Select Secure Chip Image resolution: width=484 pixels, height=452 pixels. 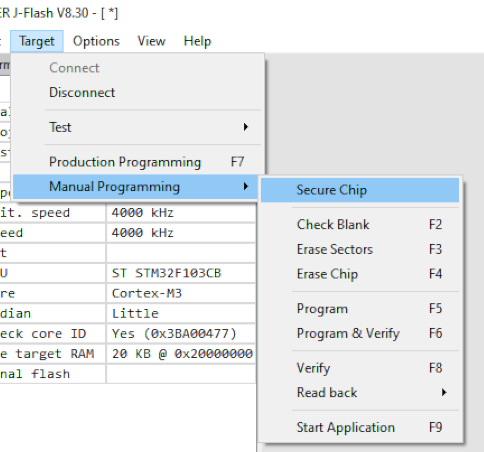click(360, 190)
